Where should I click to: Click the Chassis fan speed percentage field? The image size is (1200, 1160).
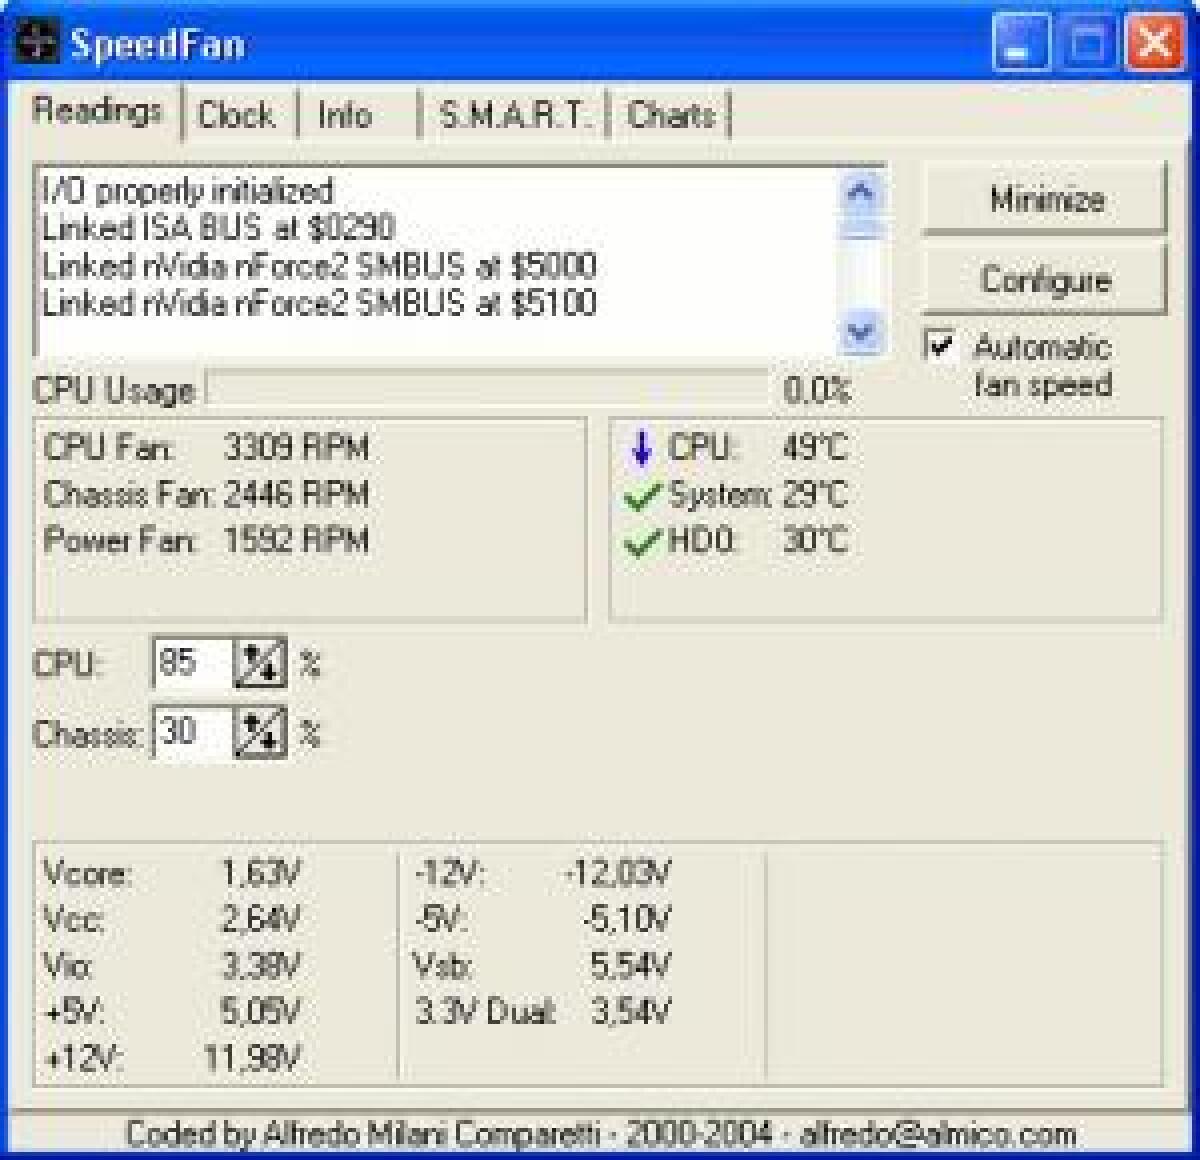[x=192, y=733]
